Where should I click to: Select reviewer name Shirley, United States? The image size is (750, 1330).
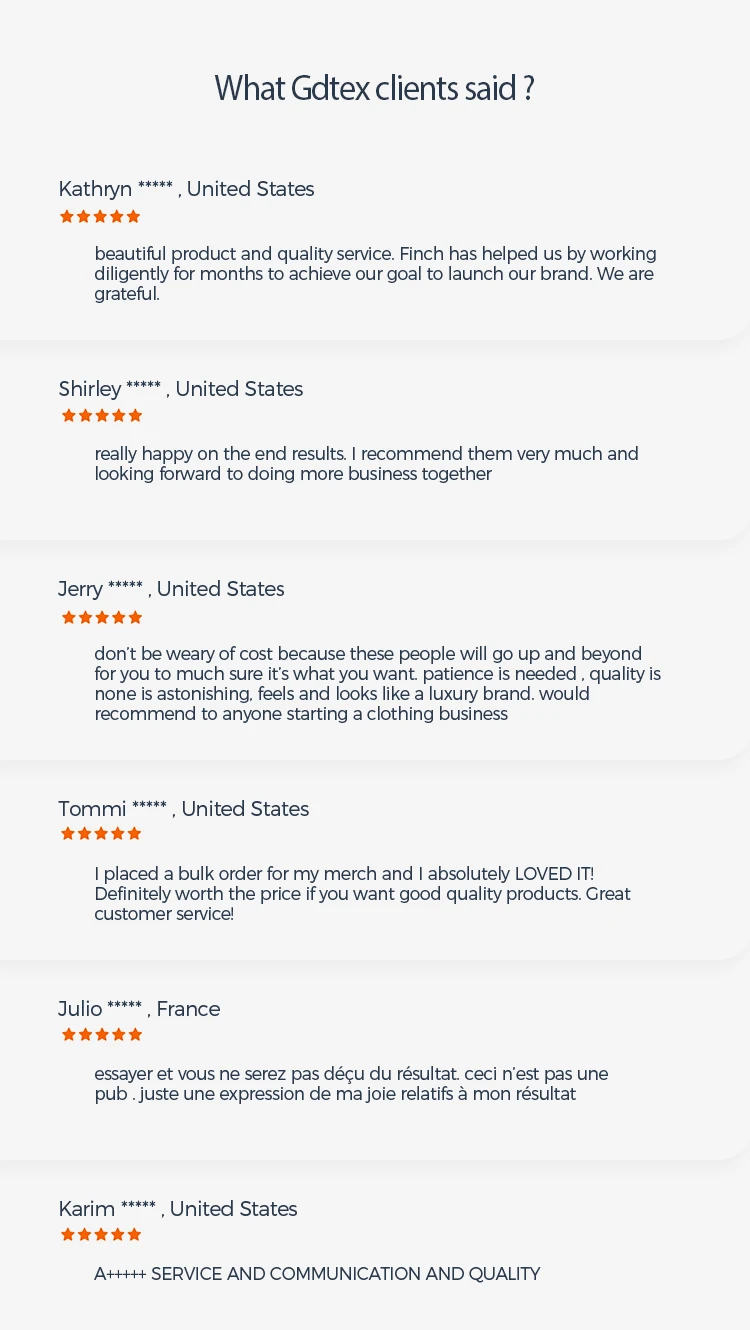coord(180,389)
